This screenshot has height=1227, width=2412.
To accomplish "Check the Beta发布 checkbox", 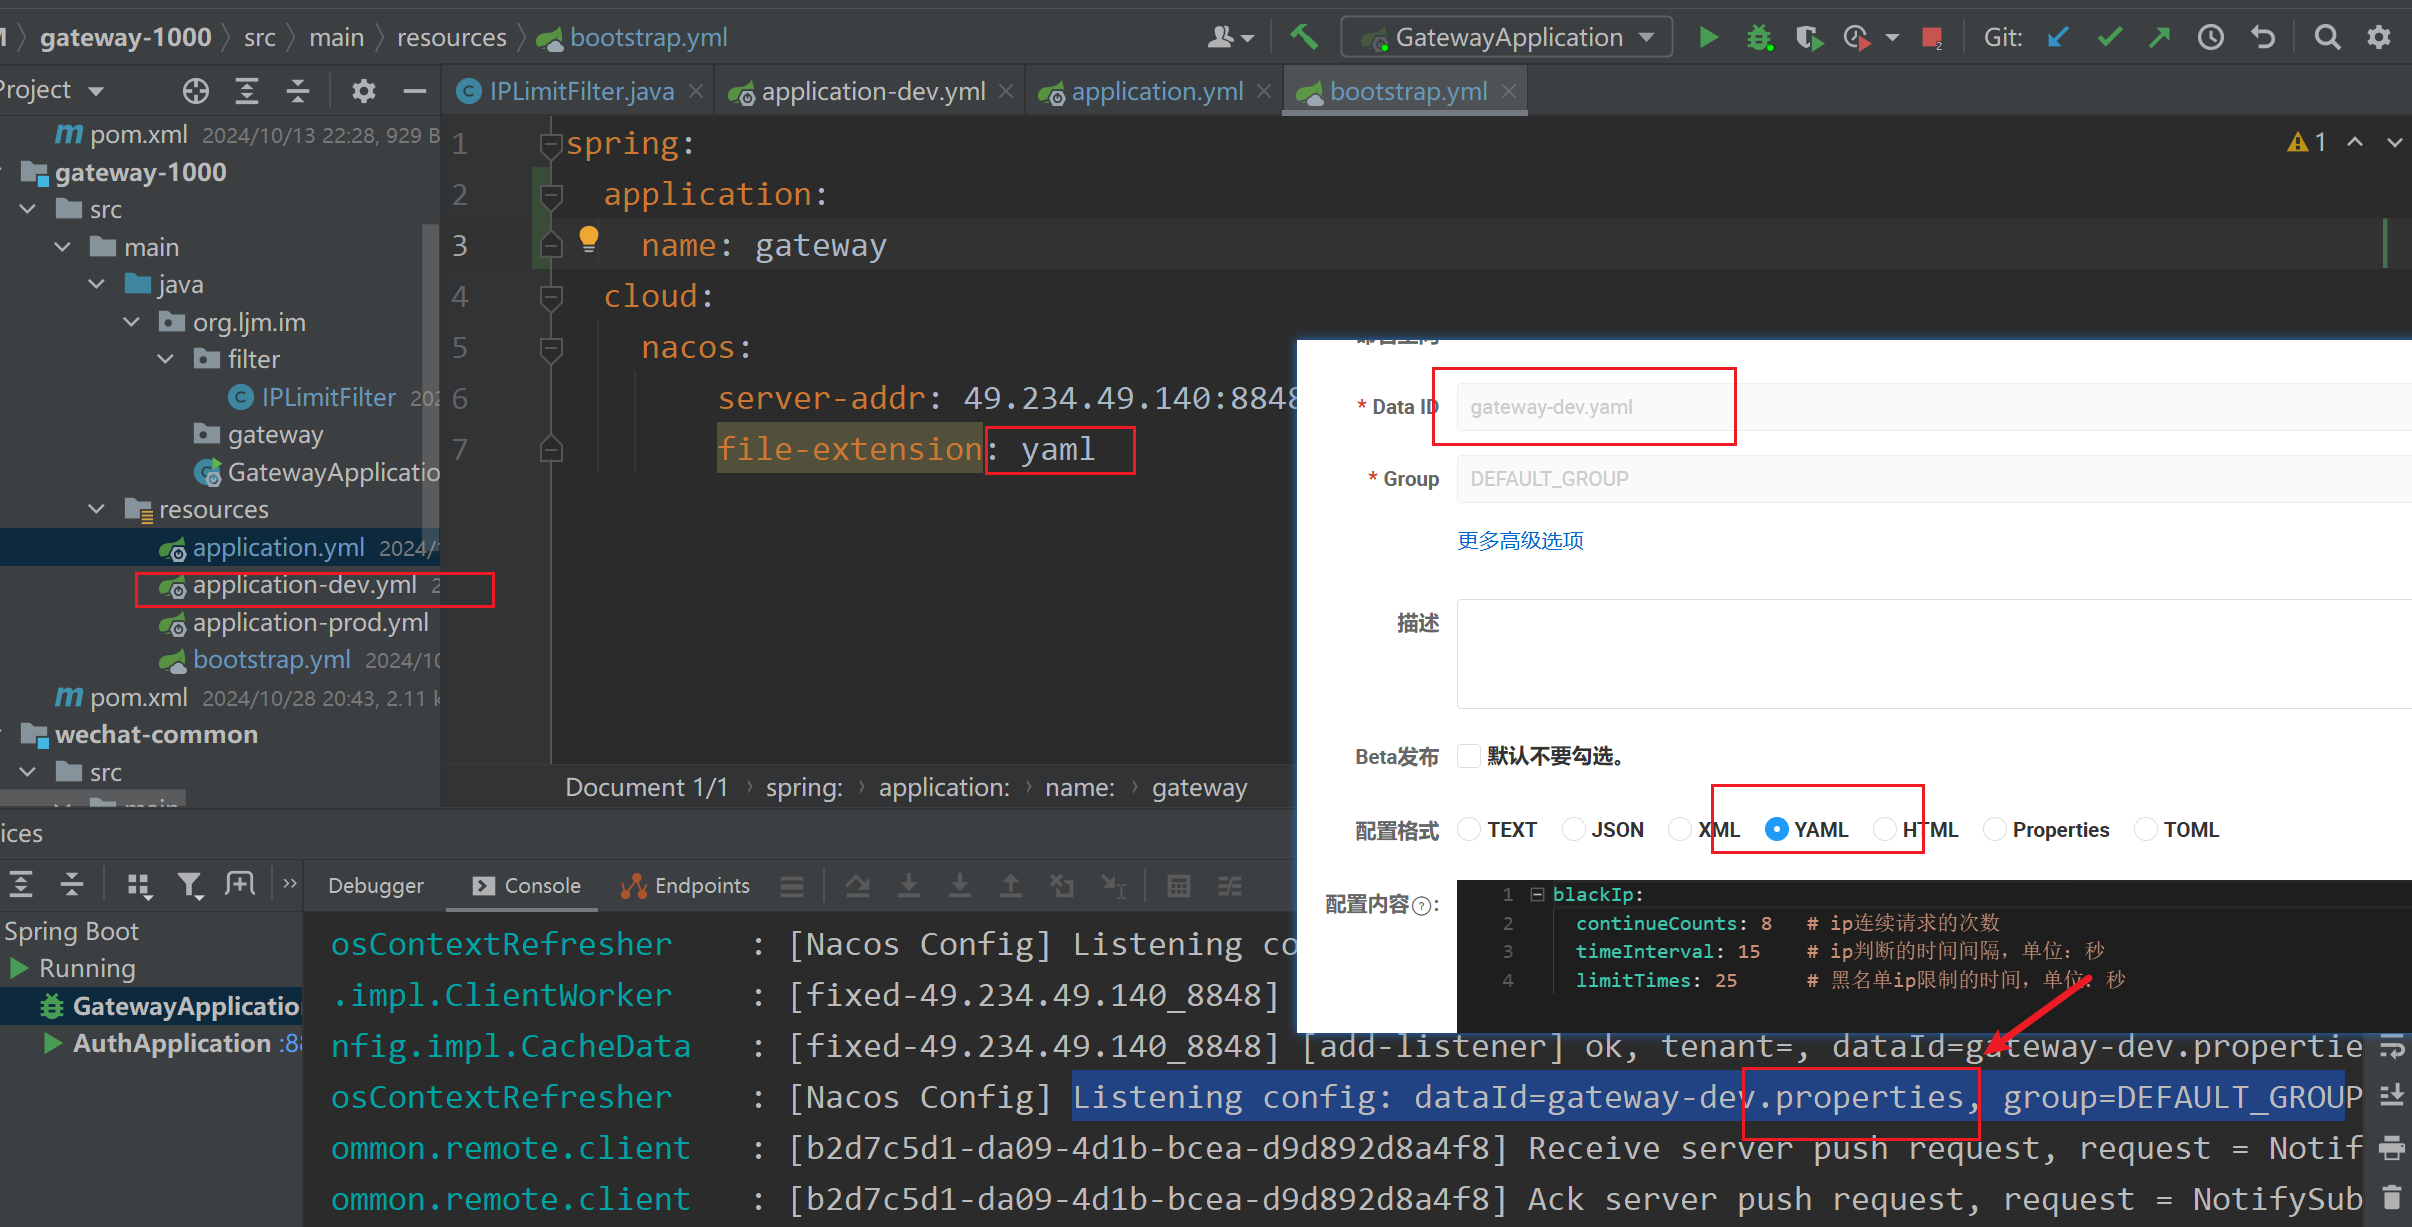I will point(1469,756).
